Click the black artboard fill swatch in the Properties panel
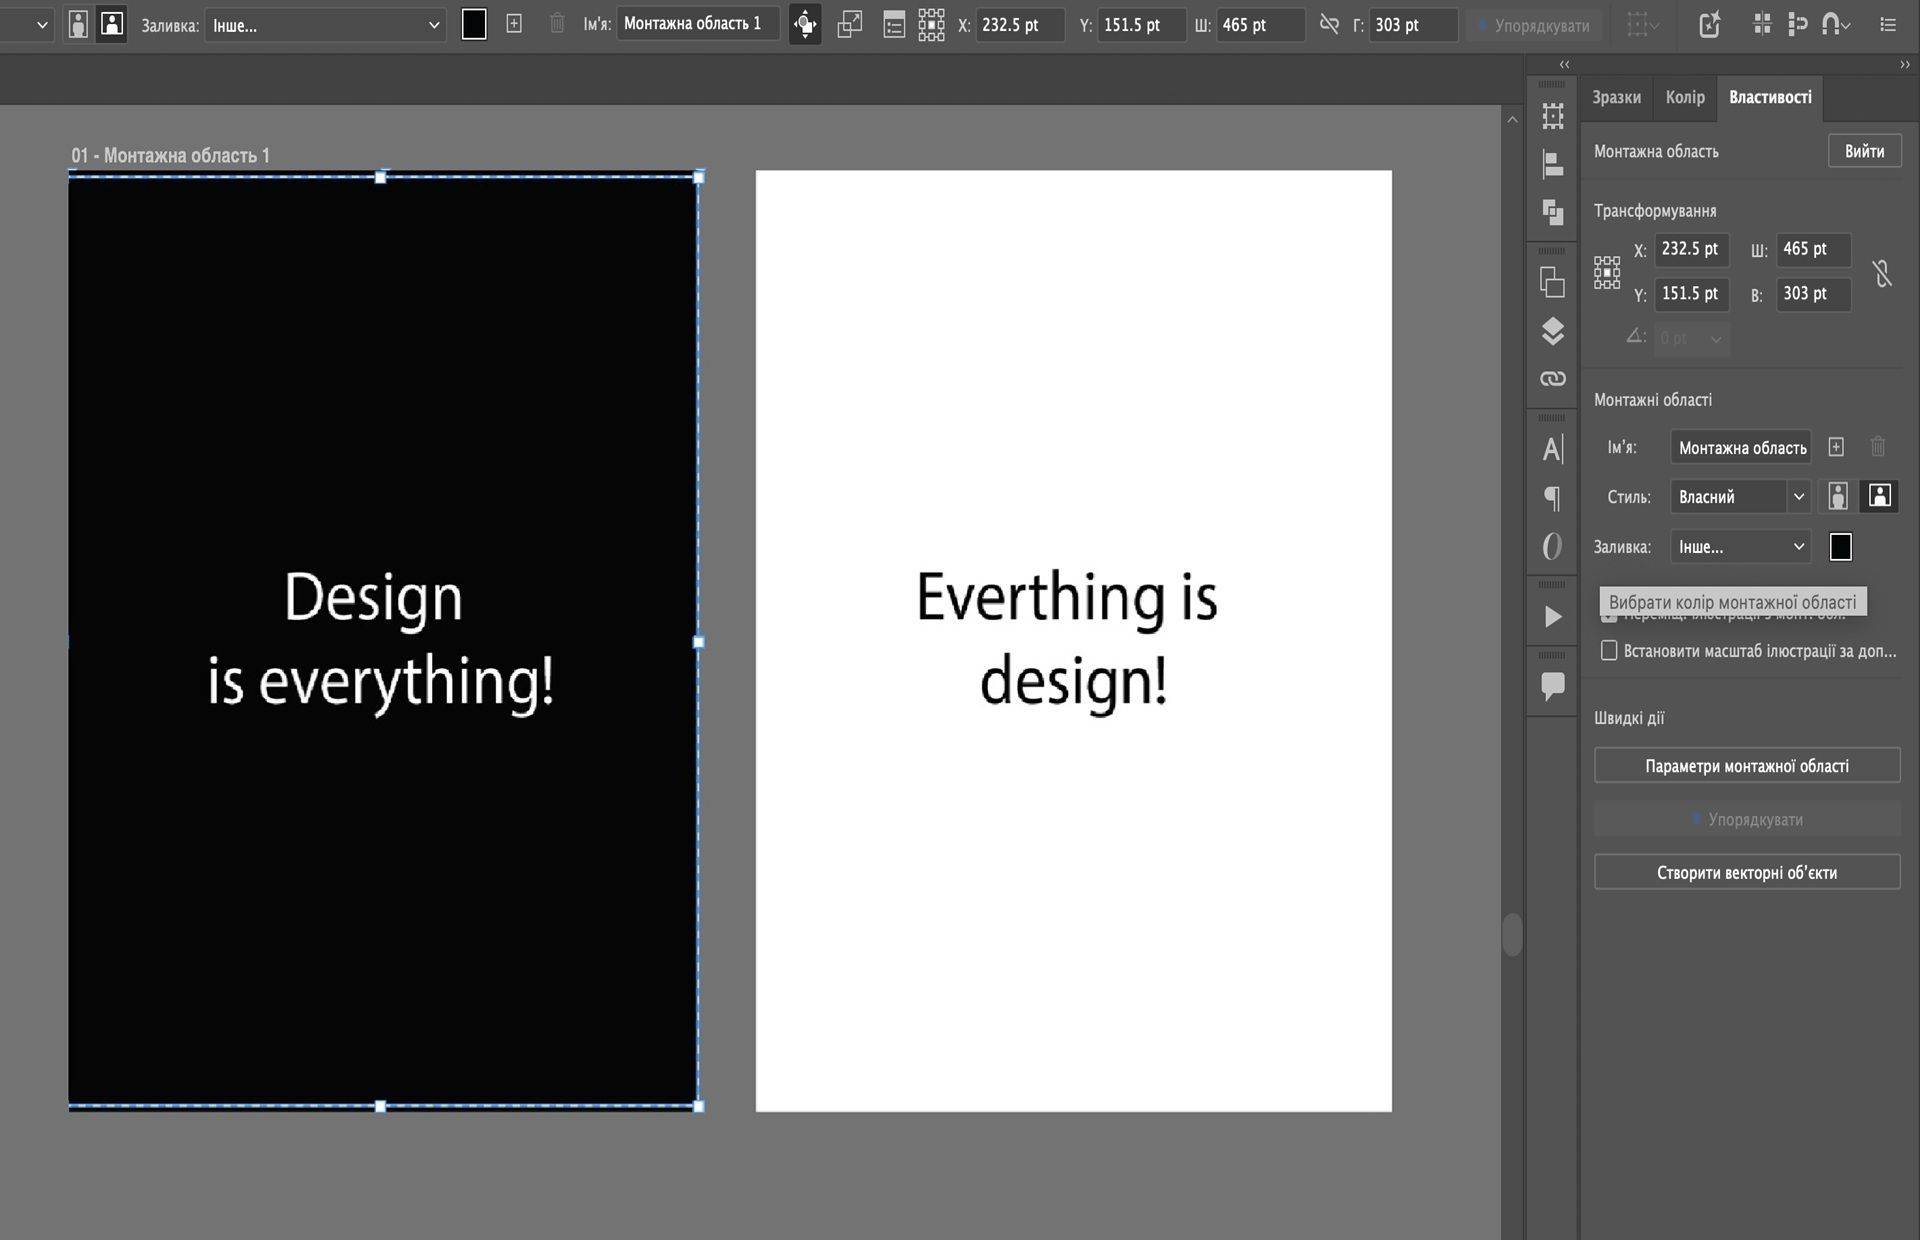The height and width of the screenshot is (1240, 1920). pos(1840,547)
